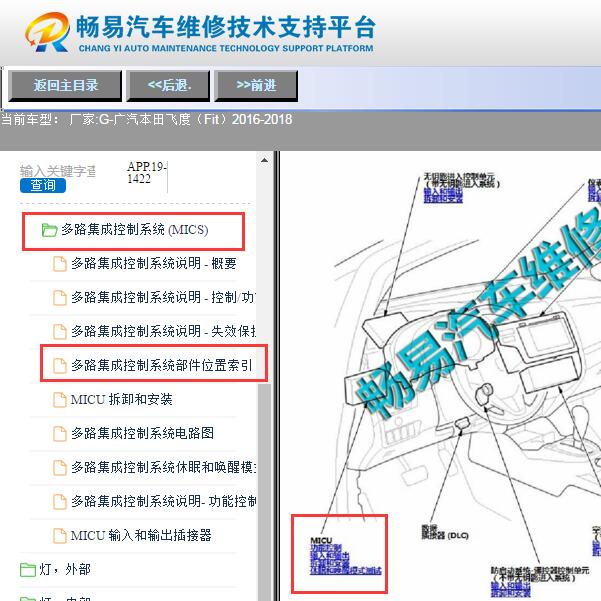Open 拆卸和安装 link under 无钥匙进入控制单元
Screen dimensions: 601x601
click(443, 199)
